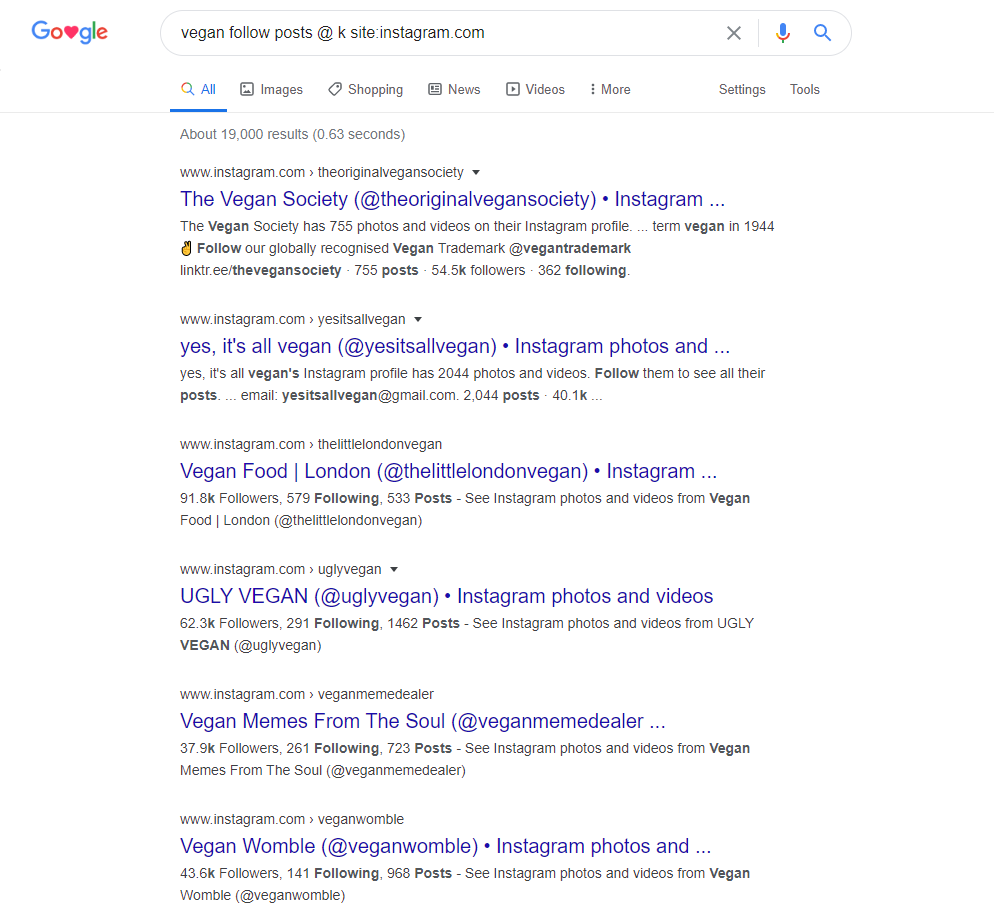Expand dropdown arrow next to yesitsallvegan URL

click(418, 319)
